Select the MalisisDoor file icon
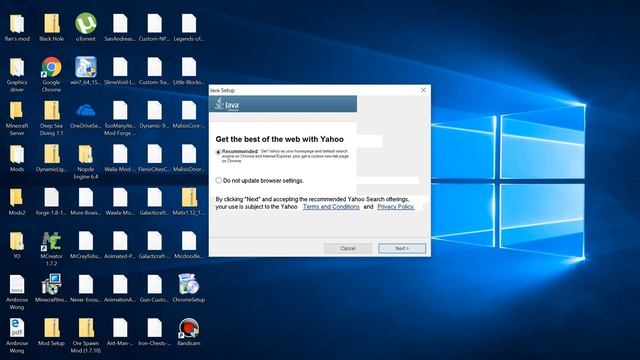This screenshot has width=640, height=360. 188,158
